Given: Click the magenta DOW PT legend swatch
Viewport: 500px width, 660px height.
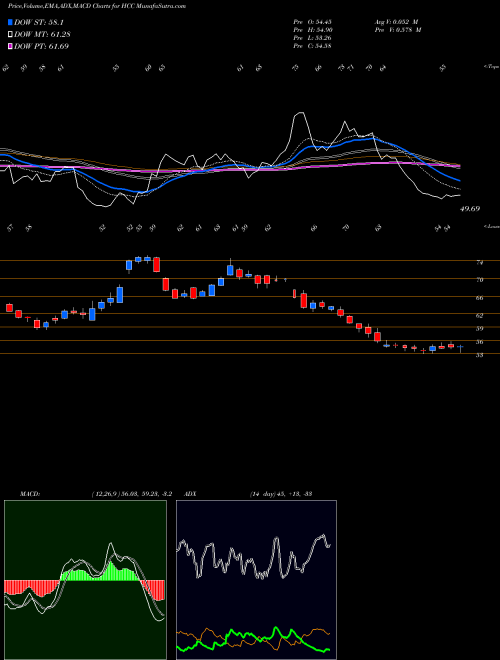Looking at the screenshot, I should [x=10, y=46].
